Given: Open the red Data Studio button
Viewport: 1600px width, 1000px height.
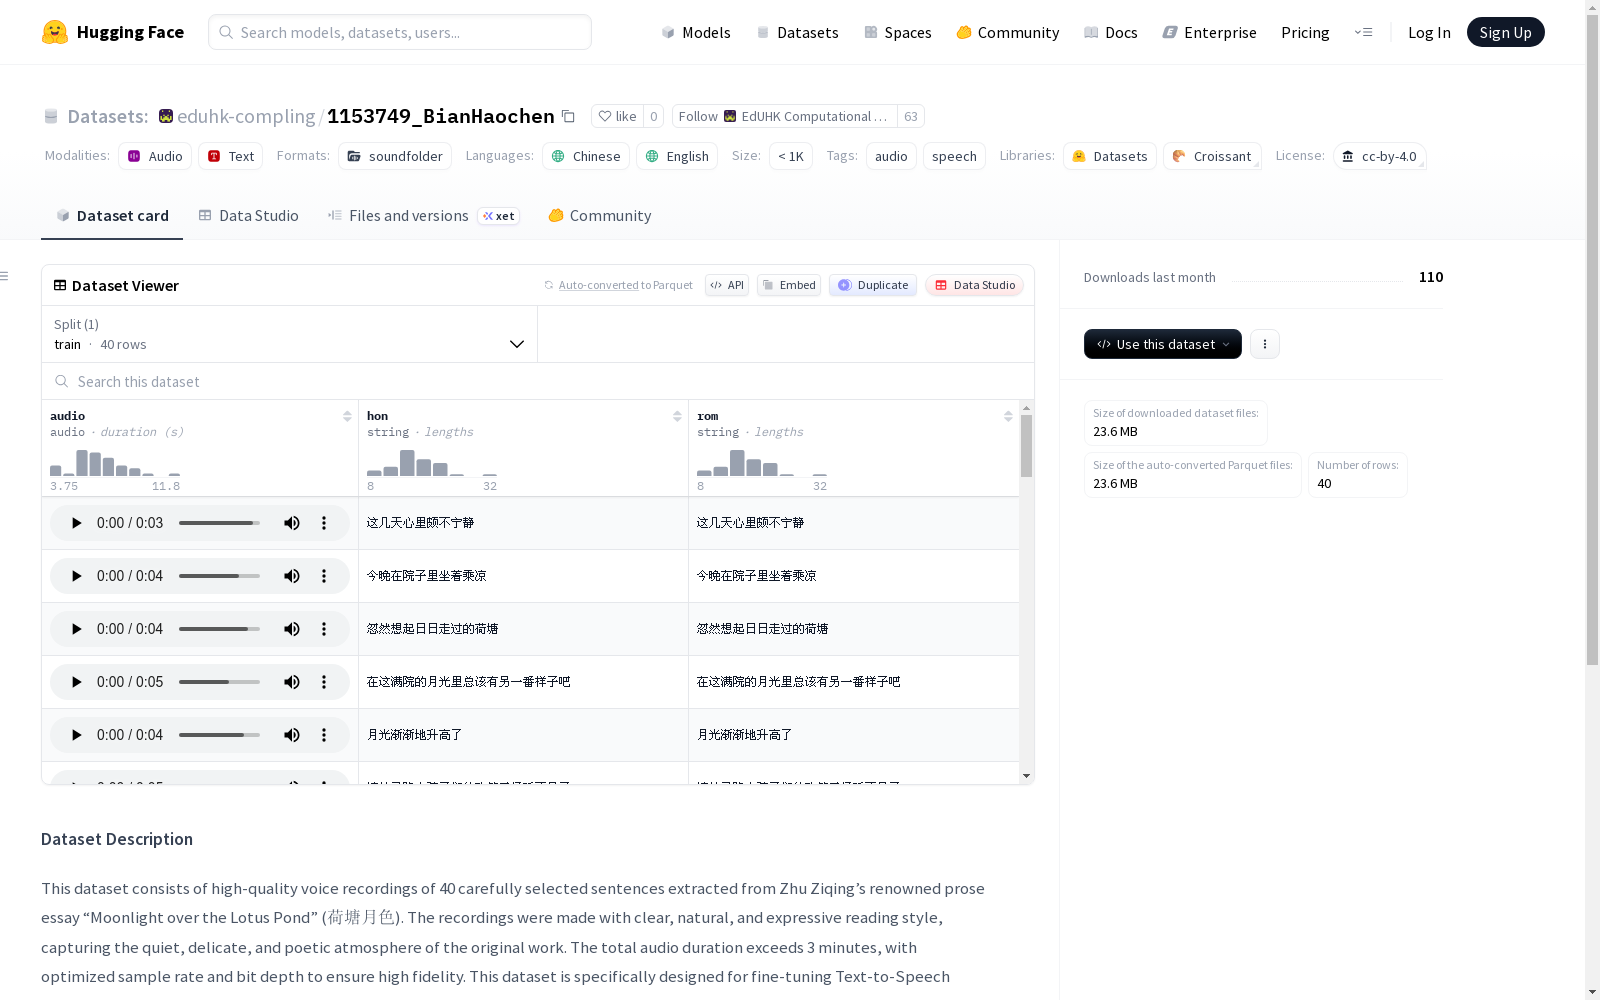Looking at the screenshot, I should (x=974, y=285).
